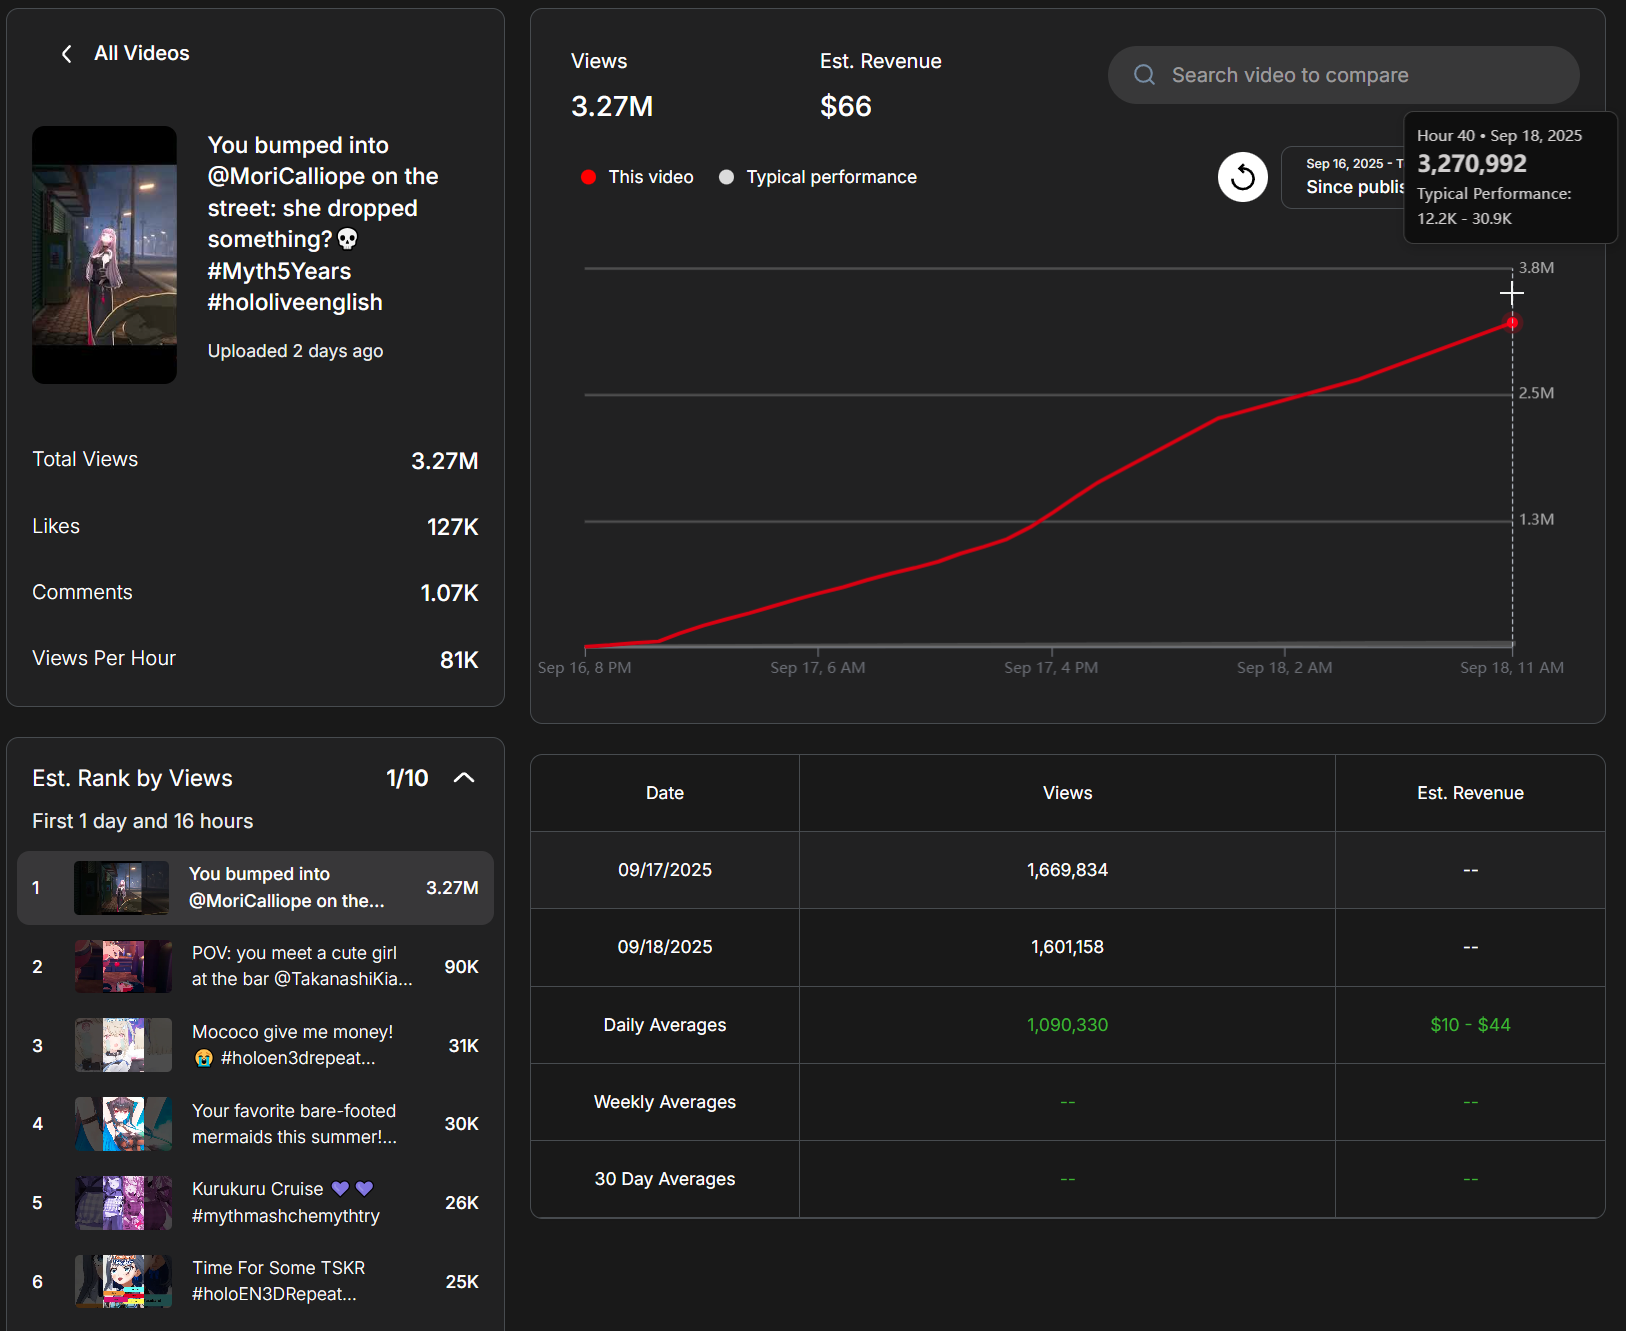The image size is (1626, 1331).
Task: Select the 09/18/2025 date cell
Action: click(x=665, y=947)
